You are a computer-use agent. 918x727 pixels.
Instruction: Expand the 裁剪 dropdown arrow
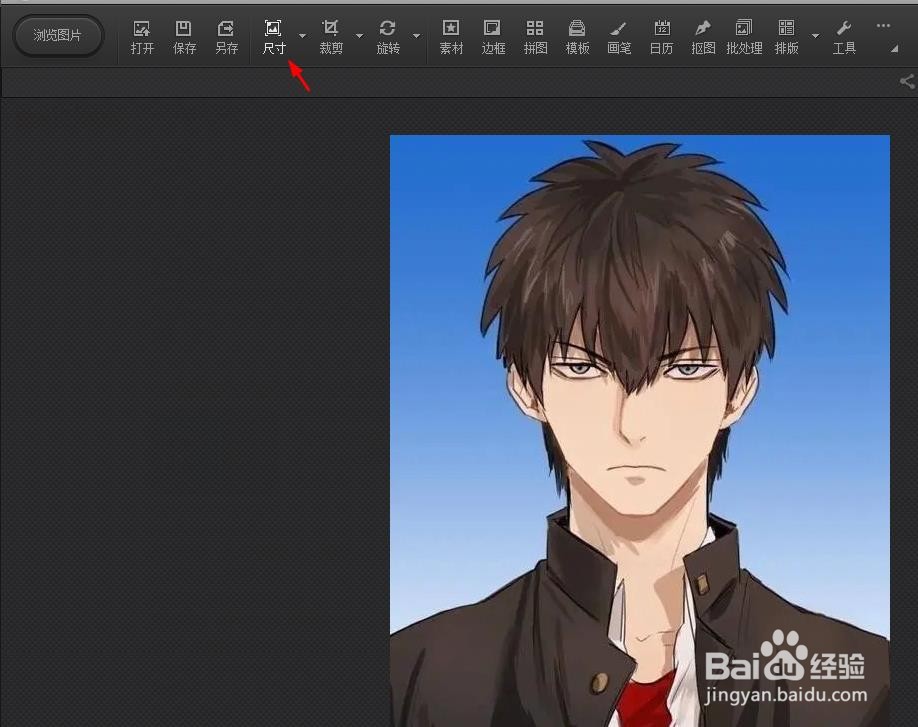(359, 36)
